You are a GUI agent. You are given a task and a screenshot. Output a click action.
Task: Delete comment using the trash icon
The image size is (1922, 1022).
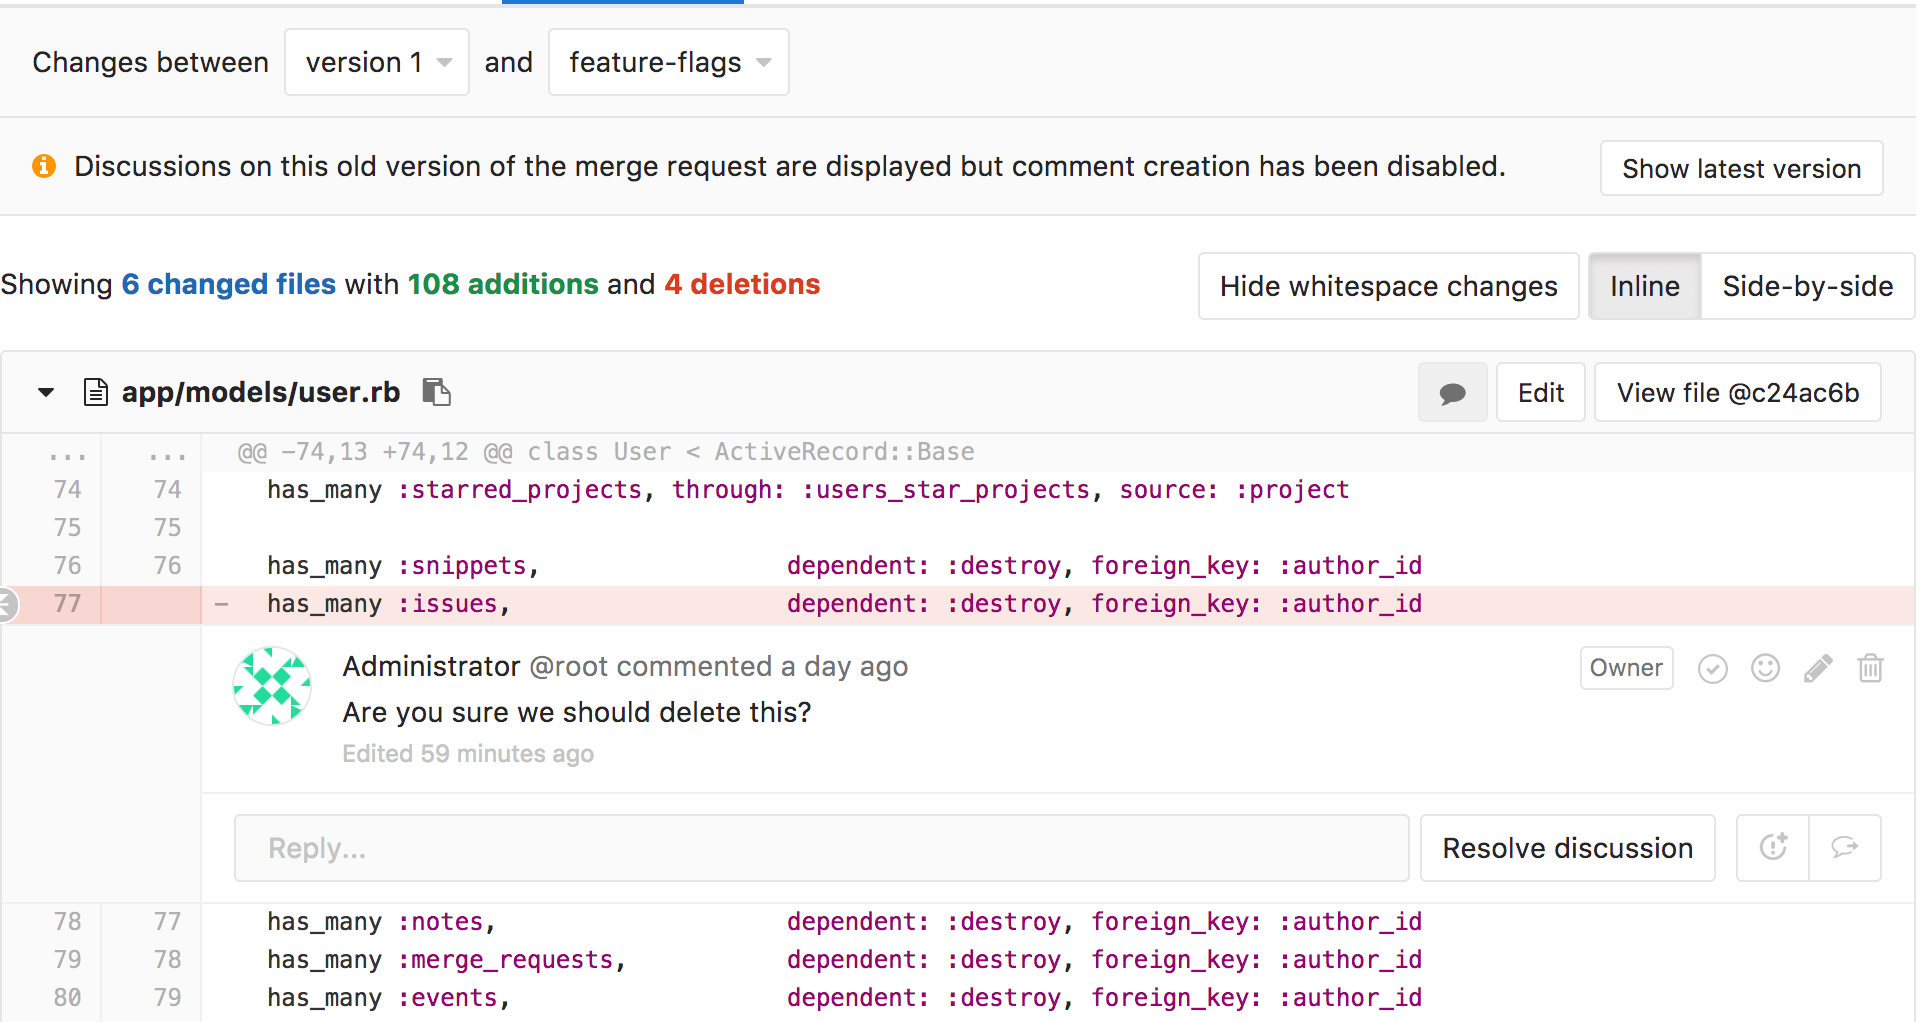(1870, 668)
